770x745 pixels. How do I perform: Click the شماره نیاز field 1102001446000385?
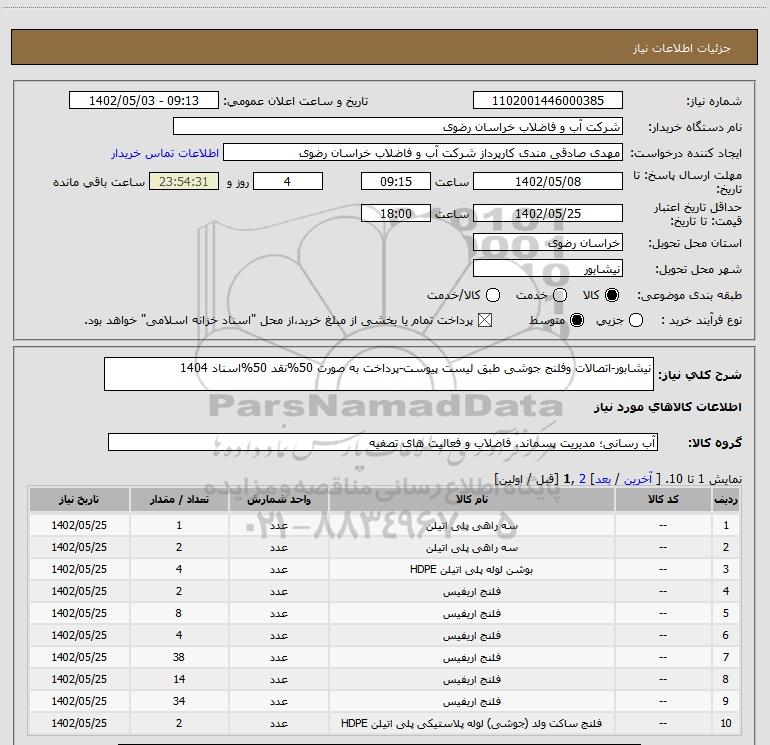[548, 101]
